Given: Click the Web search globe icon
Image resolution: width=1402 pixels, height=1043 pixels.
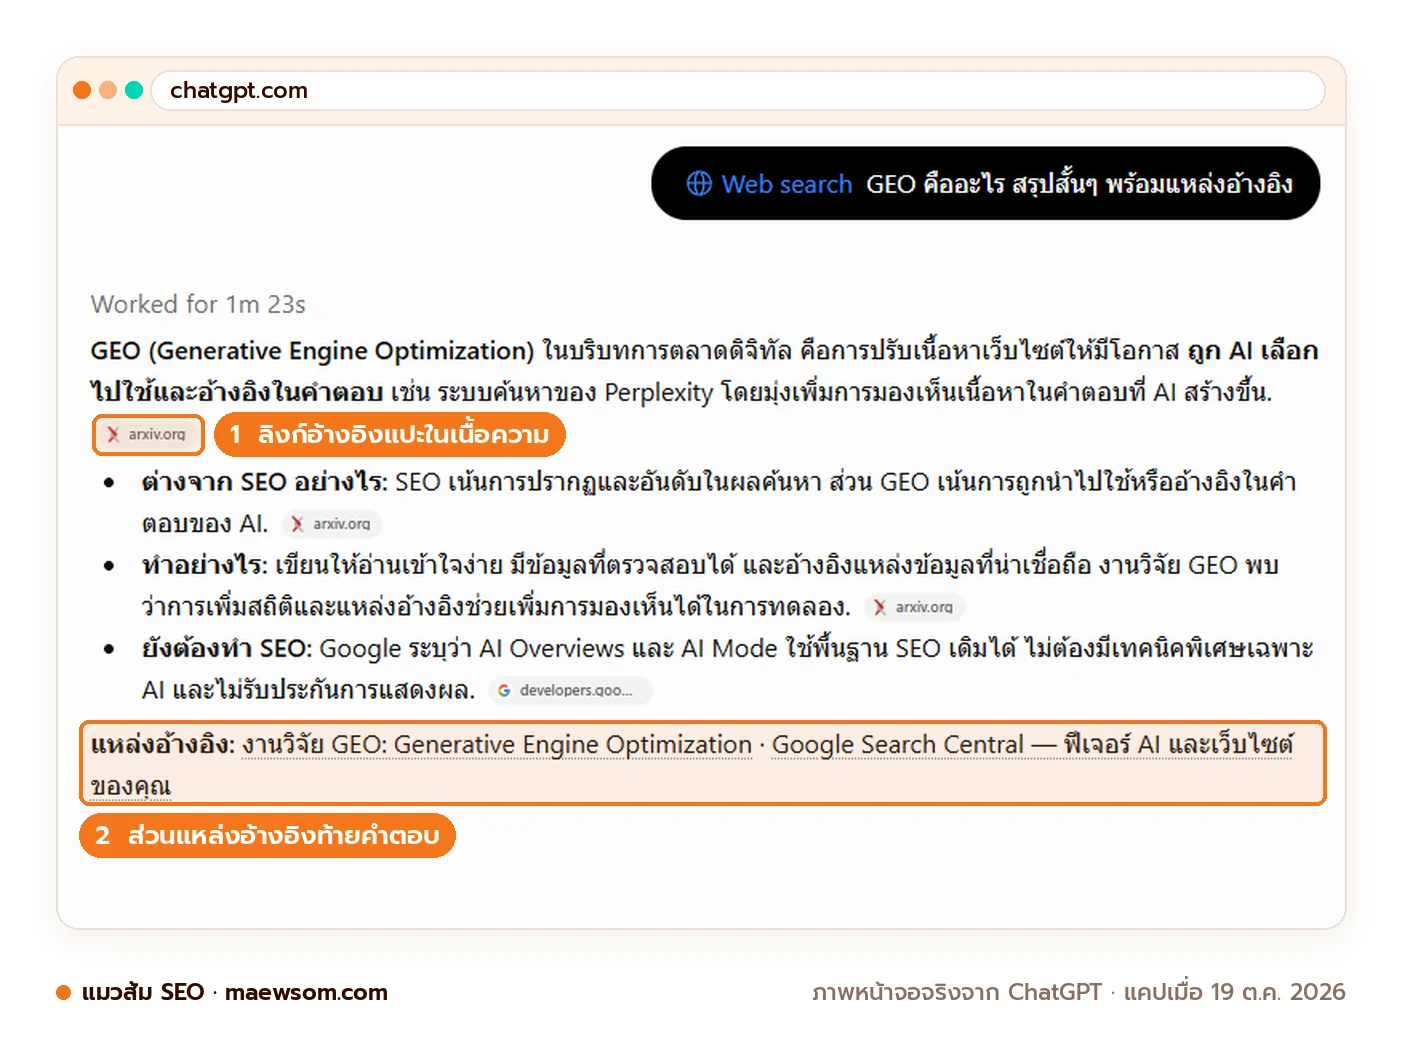Looking at the screenshot, I should [699, 184].
